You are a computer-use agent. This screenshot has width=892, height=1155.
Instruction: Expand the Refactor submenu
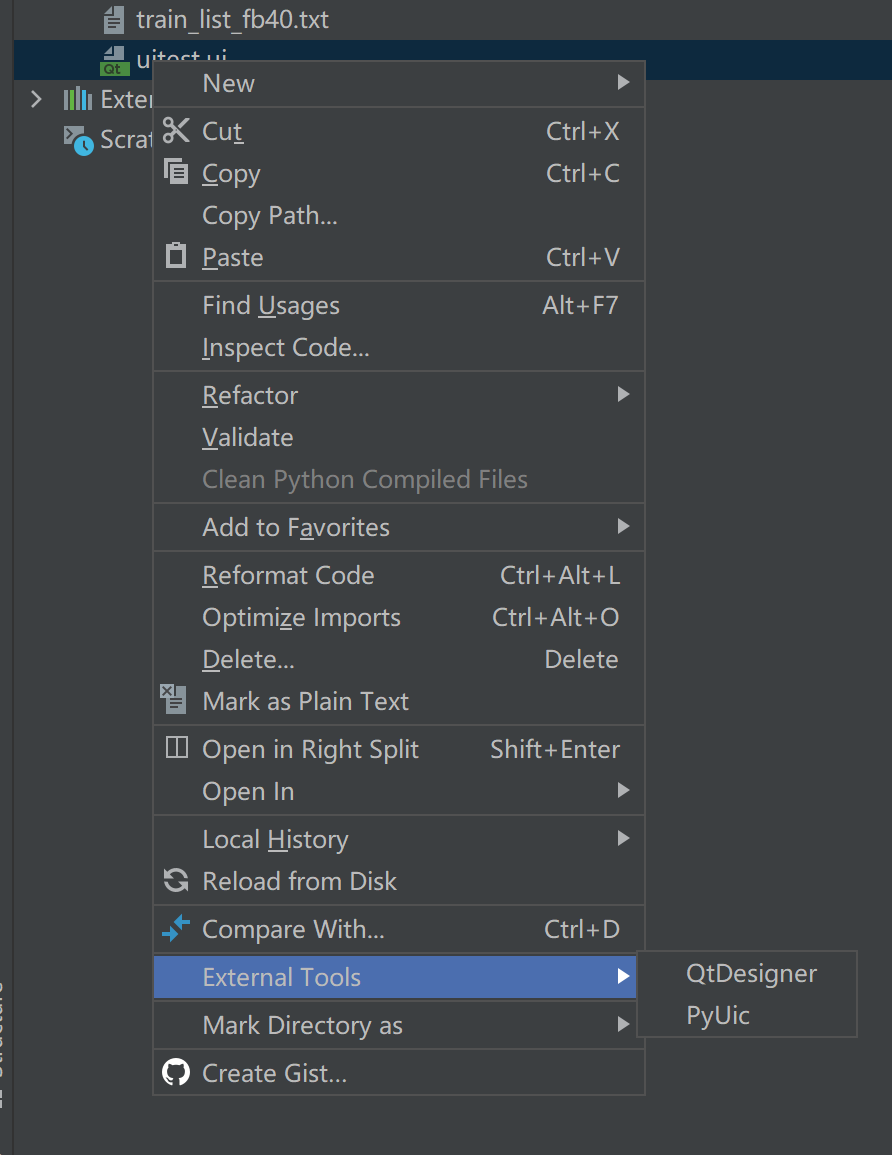point(250,395)
